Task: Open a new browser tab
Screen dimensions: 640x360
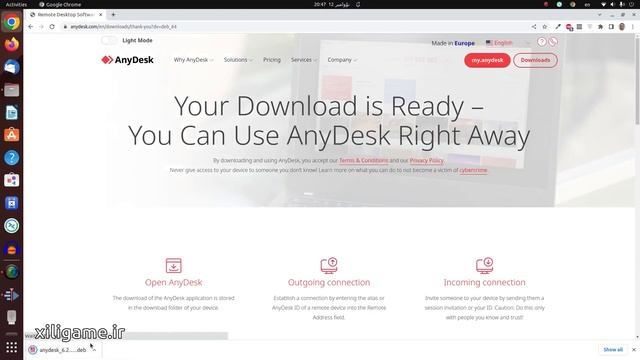Action: click(x=113, y=14)
